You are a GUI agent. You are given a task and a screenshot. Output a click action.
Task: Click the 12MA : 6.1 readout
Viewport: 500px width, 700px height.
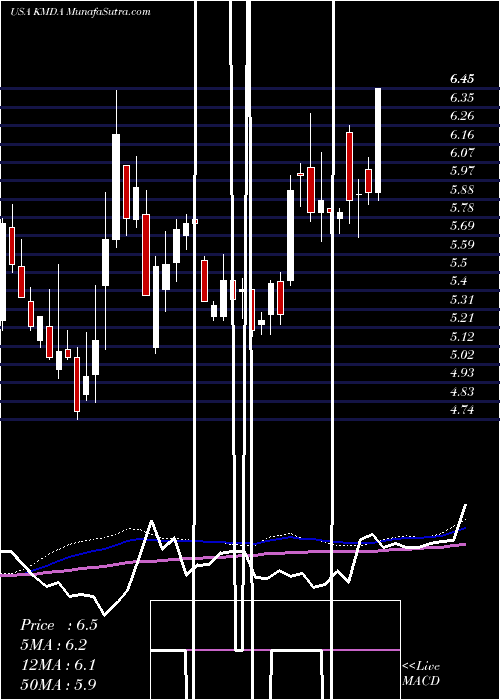[x=57, y=665]
